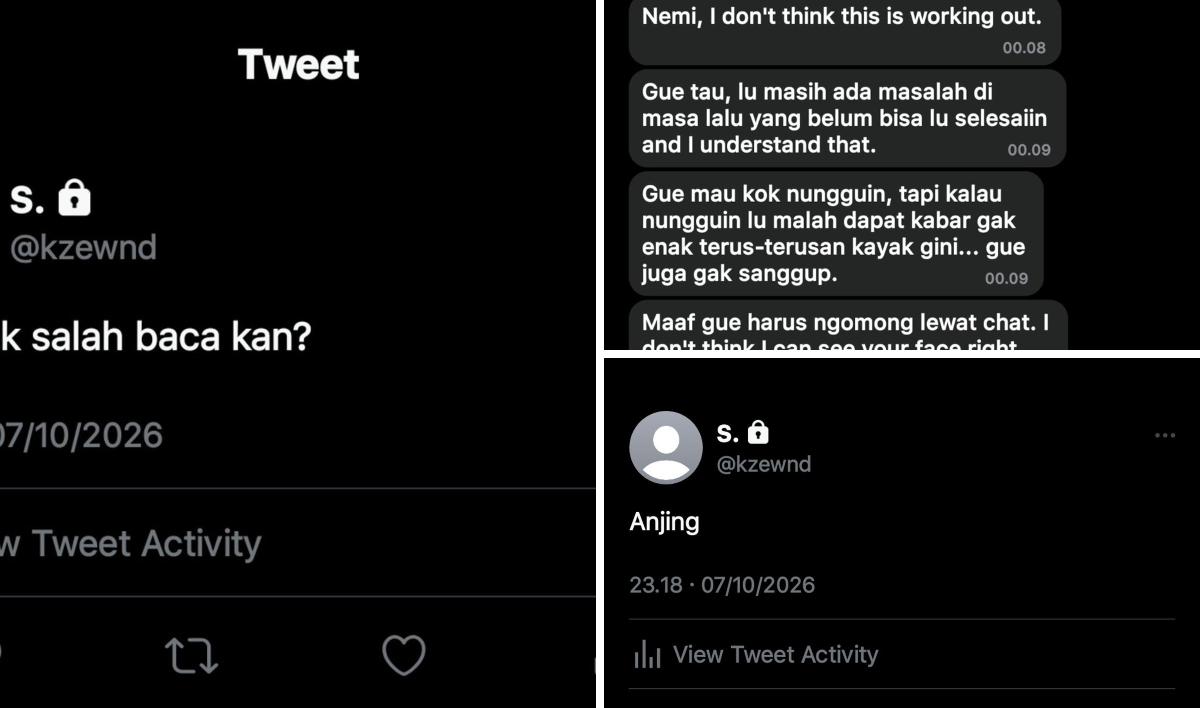The width and height of the screenshot is (1200, 708).
Task: Tap the retweet icon in left tweet
Action: [x=191, y=656]
